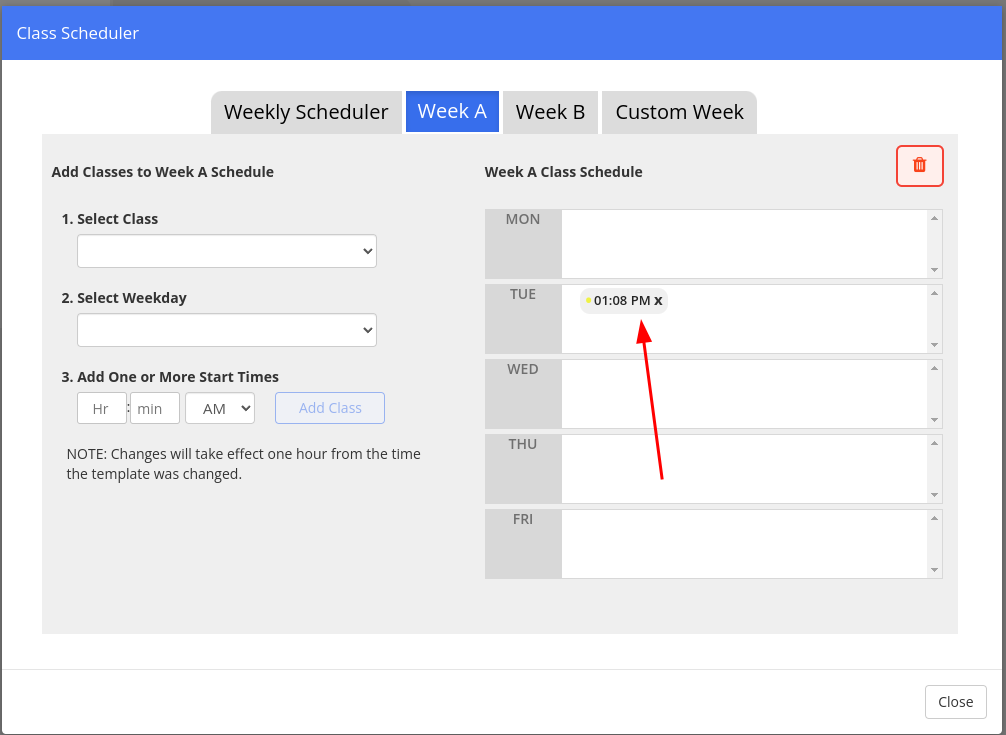Click the MON day label

click(x=523, y=219)
